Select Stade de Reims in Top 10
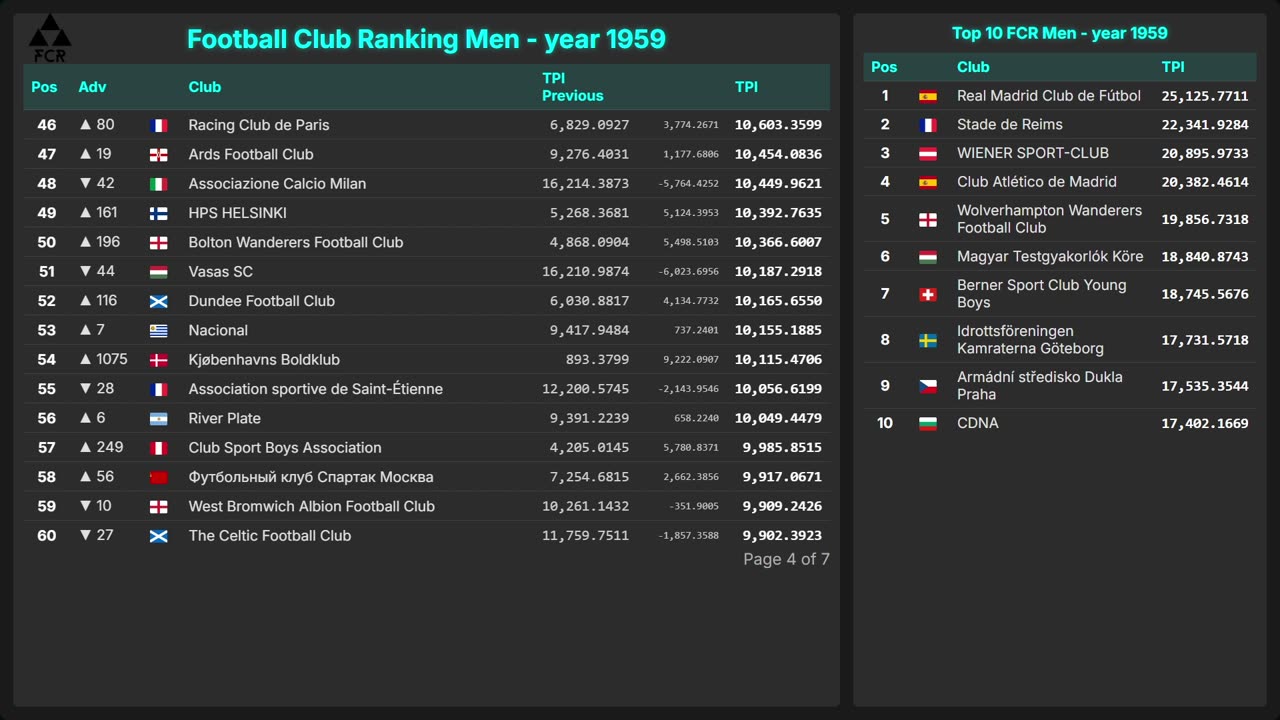The image size is (1280, 720). point(1010,125)
